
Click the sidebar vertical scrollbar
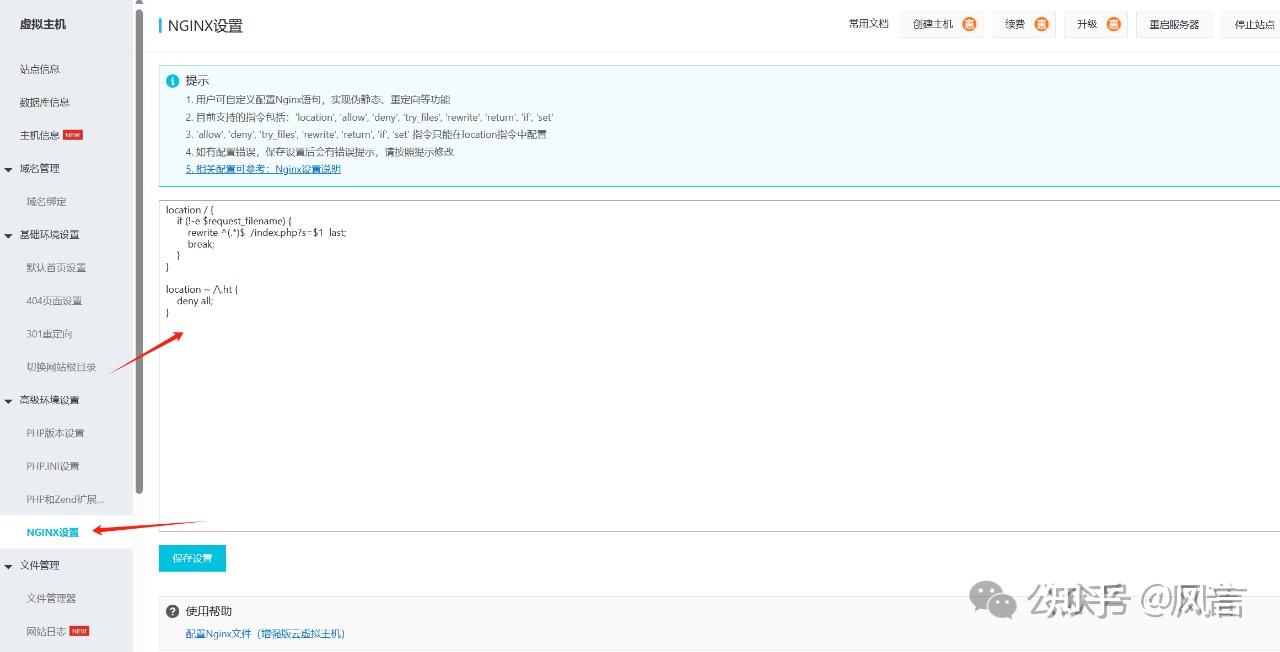(140, 250)
